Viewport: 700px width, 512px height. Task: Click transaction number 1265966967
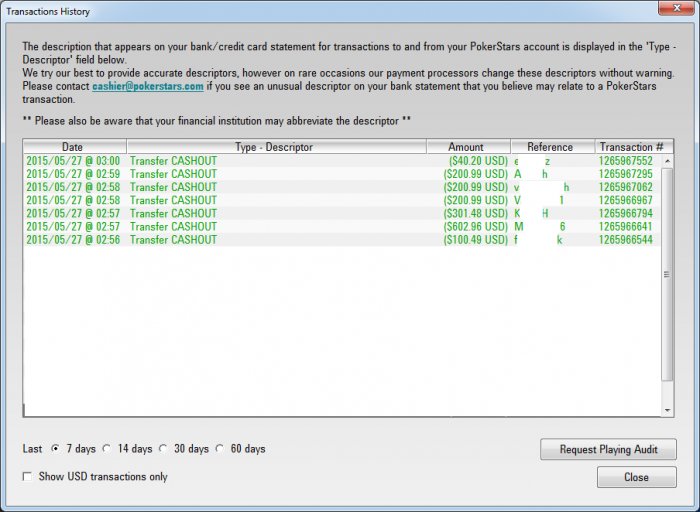[626, 200]
